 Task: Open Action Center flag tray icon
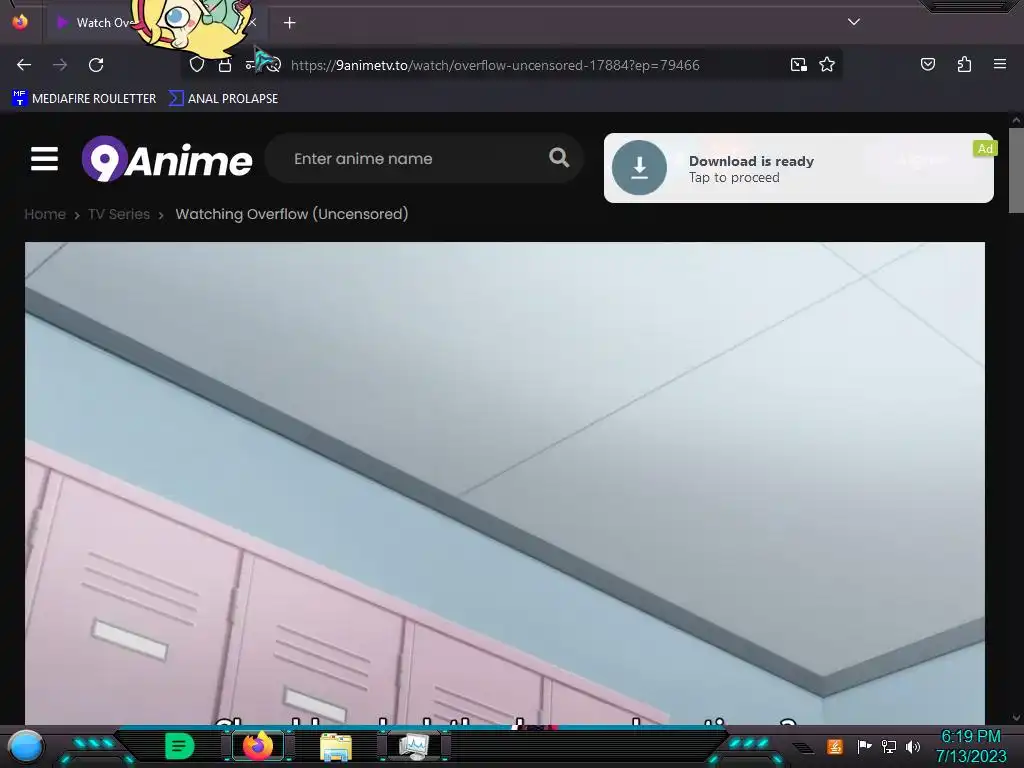864,746
